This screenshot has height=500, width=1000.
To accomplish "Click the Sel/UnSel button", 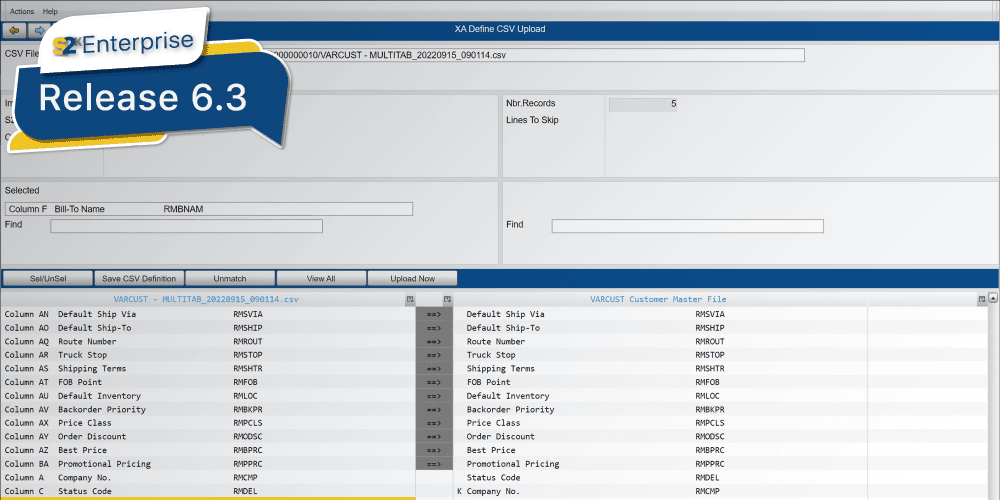I will [x=48, y=279].
